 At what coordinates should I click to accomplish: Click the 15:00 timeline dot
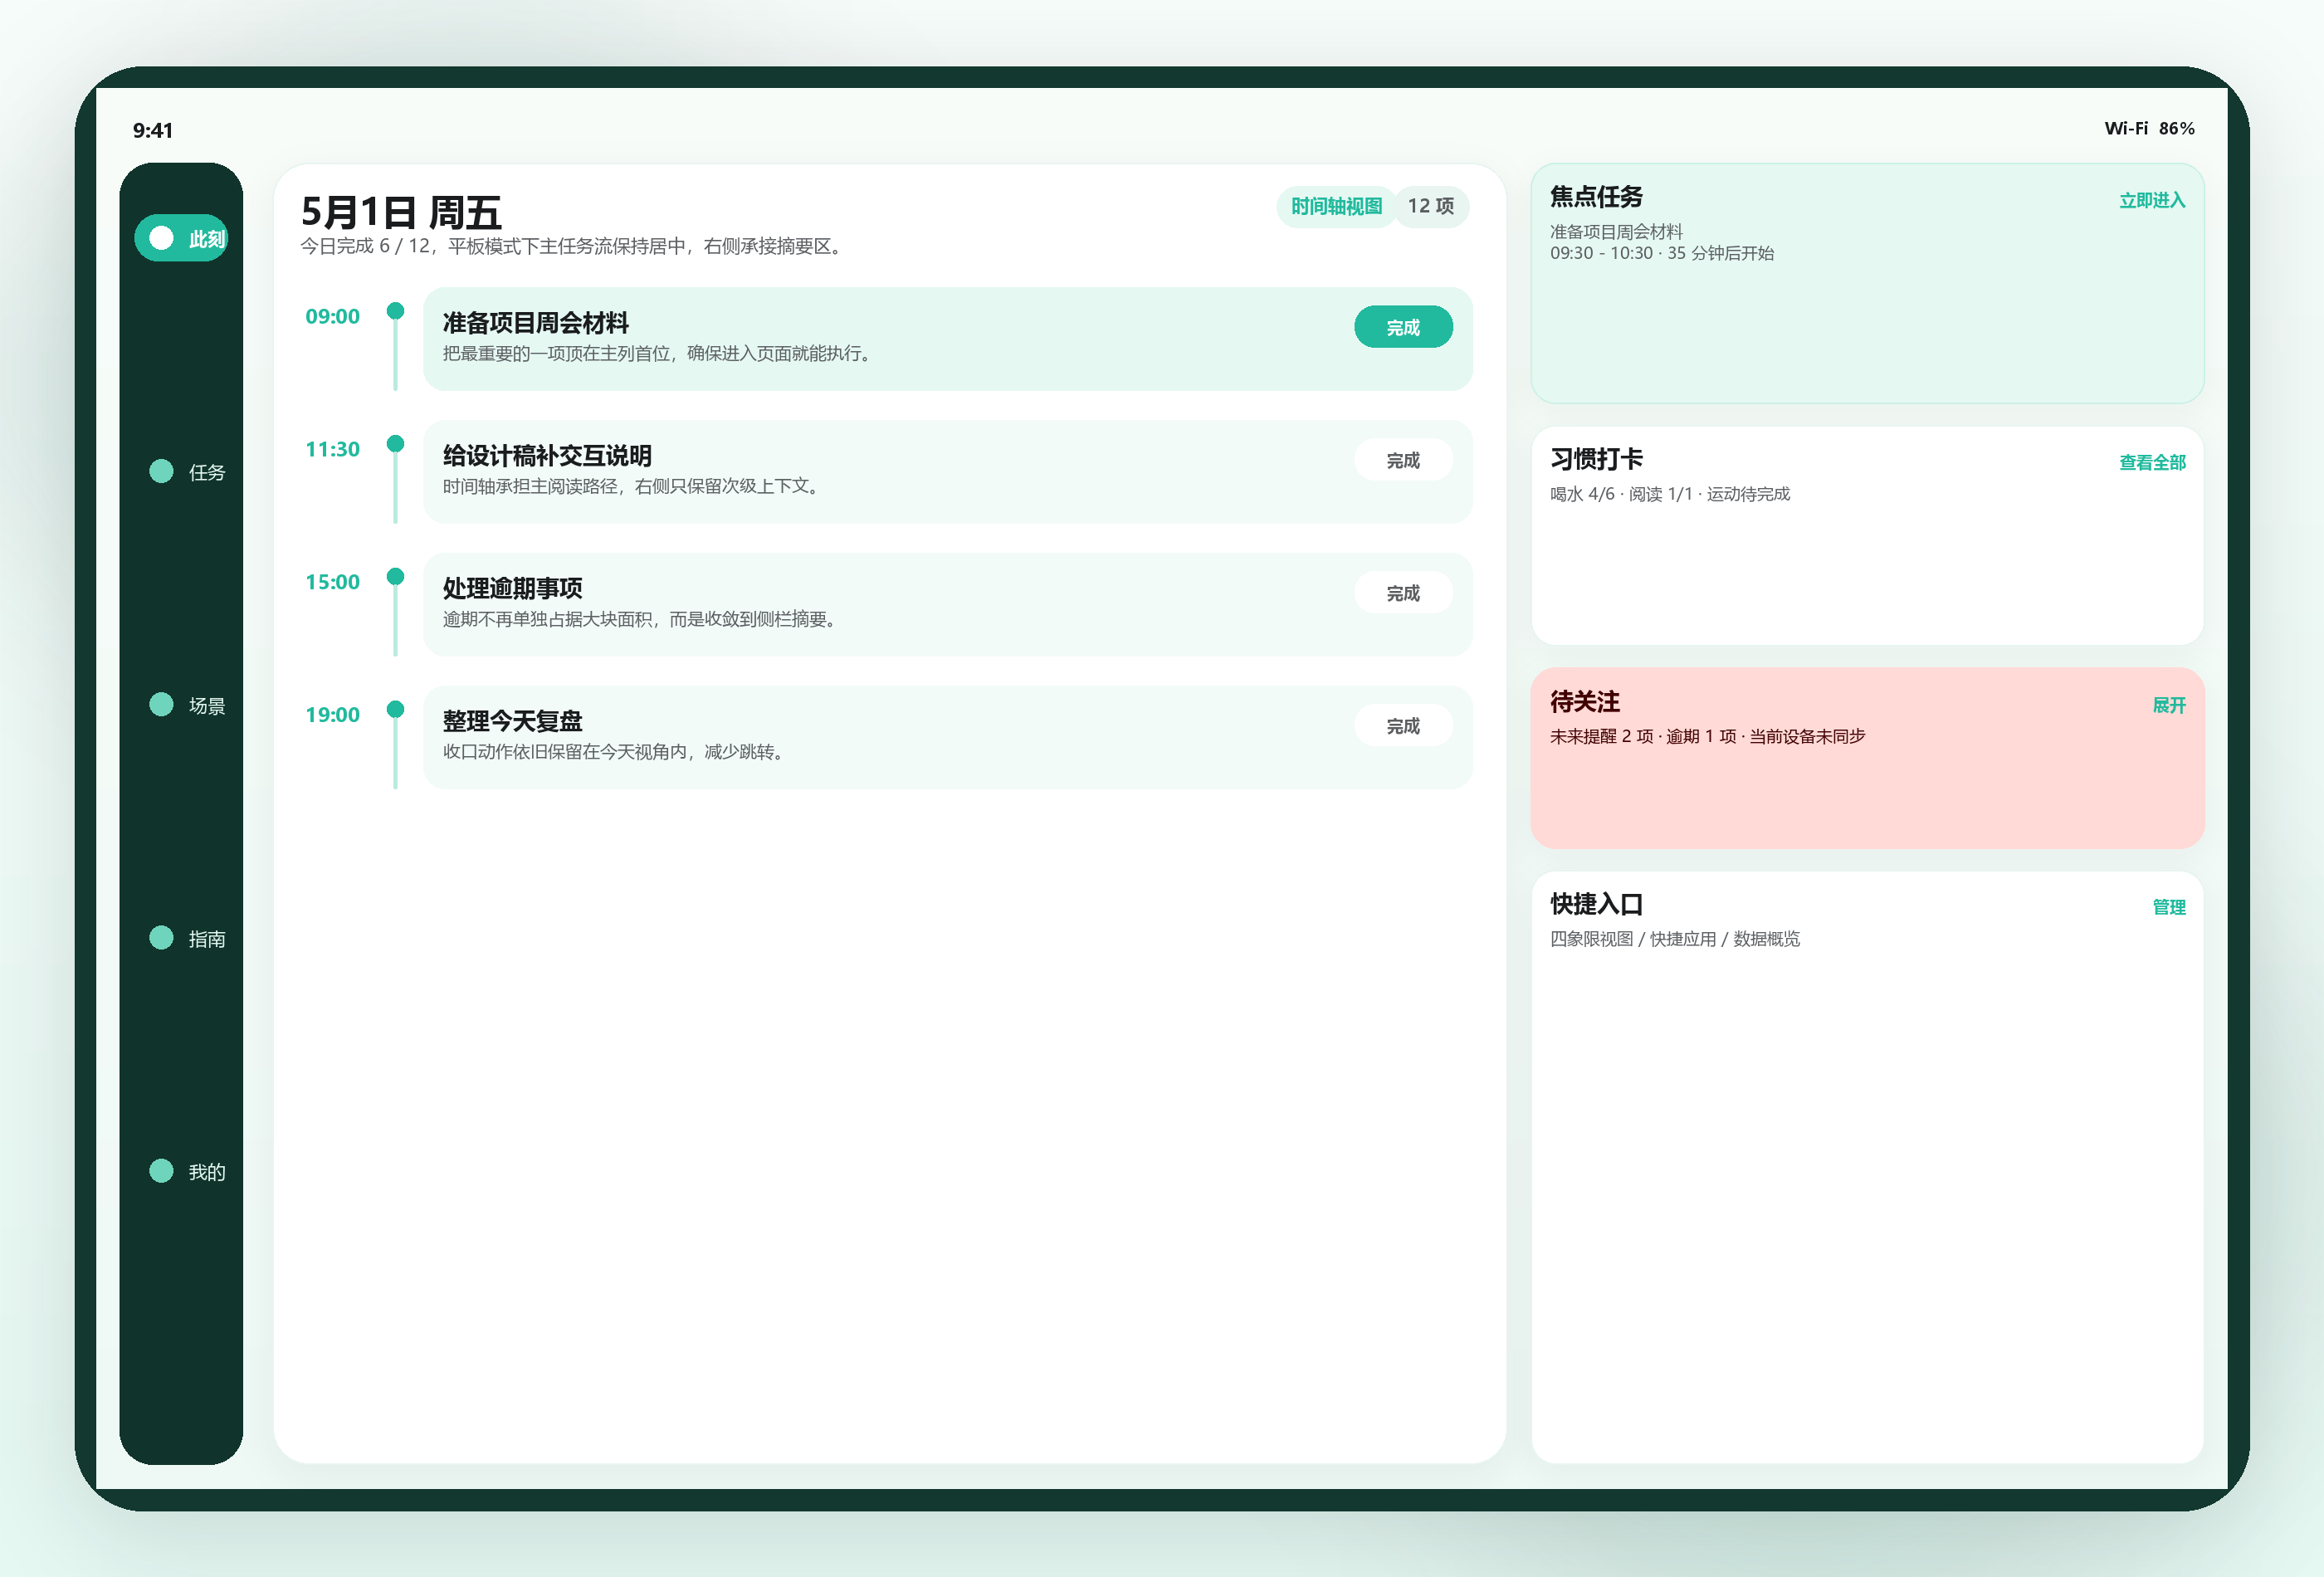pos(395,577)
